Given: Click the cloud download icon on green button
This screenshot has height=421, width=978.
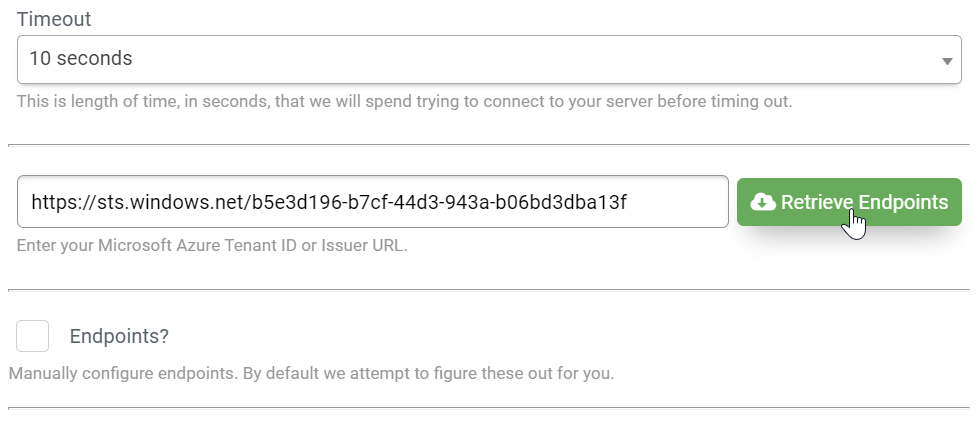Looking at the screenshot, I should [763, 202].
